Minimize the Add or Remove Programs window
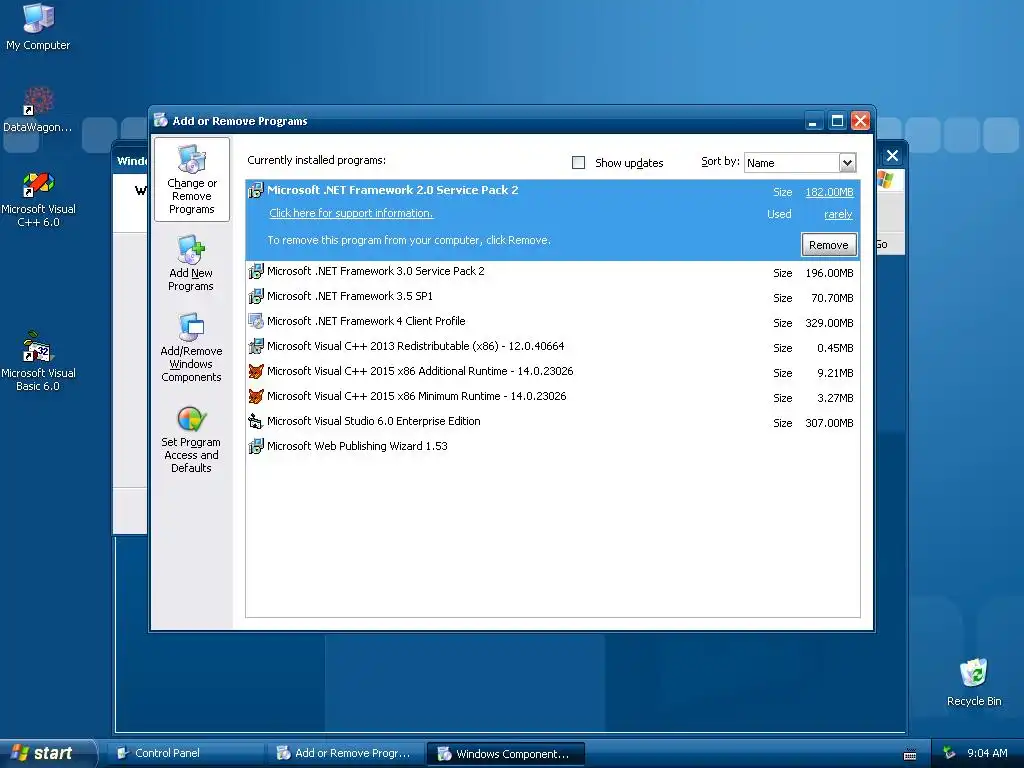This screenshot has width=1024, height=768. click(814, 121)
